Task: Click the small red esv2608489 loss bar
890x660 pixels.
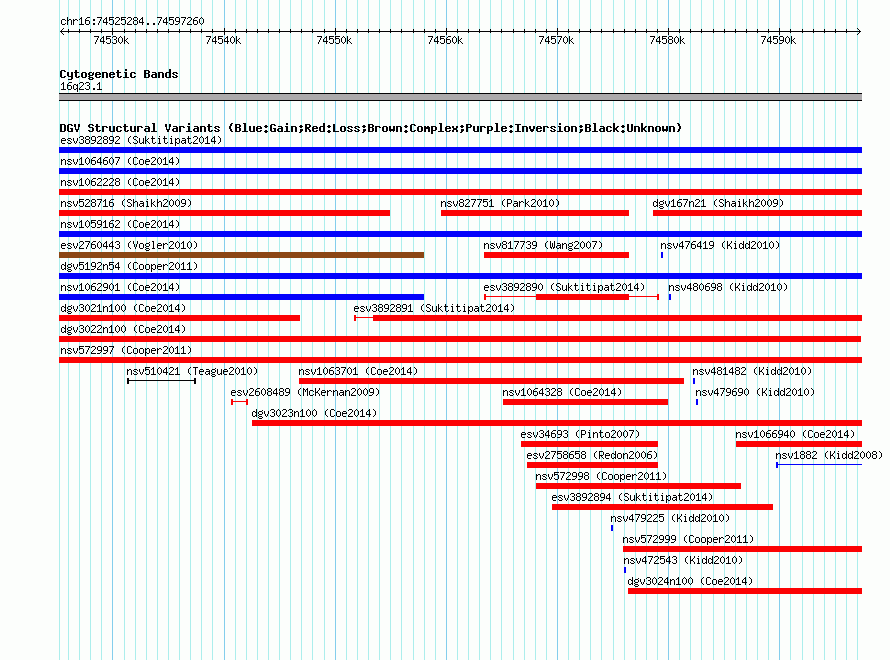Action: point(240,402)
